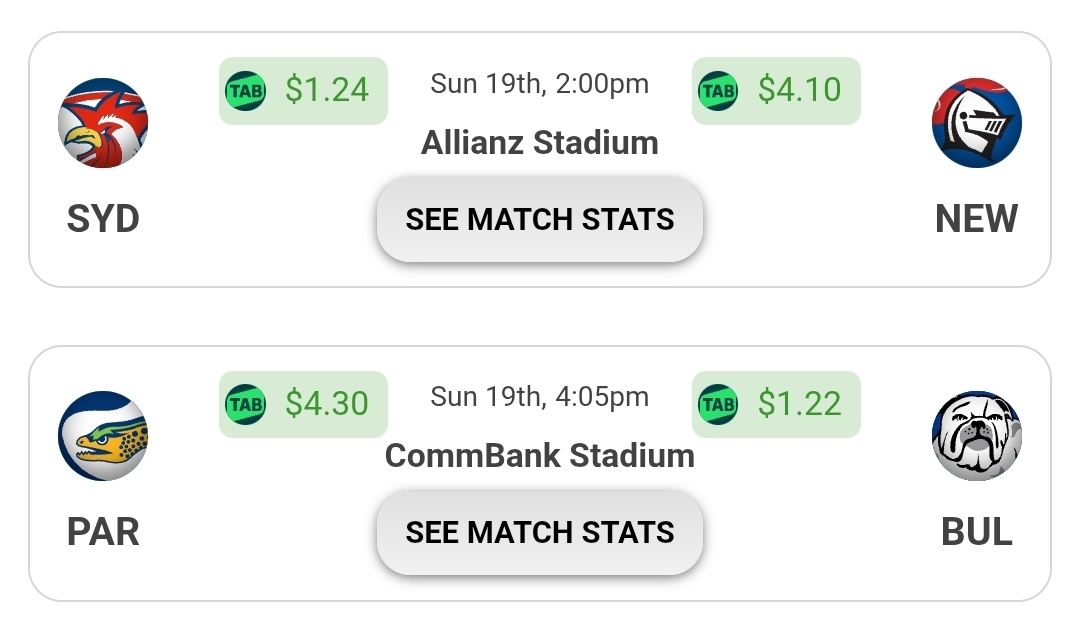Tap the Bulldogs team logo
Screen dimensions: 1080x638
976,436
